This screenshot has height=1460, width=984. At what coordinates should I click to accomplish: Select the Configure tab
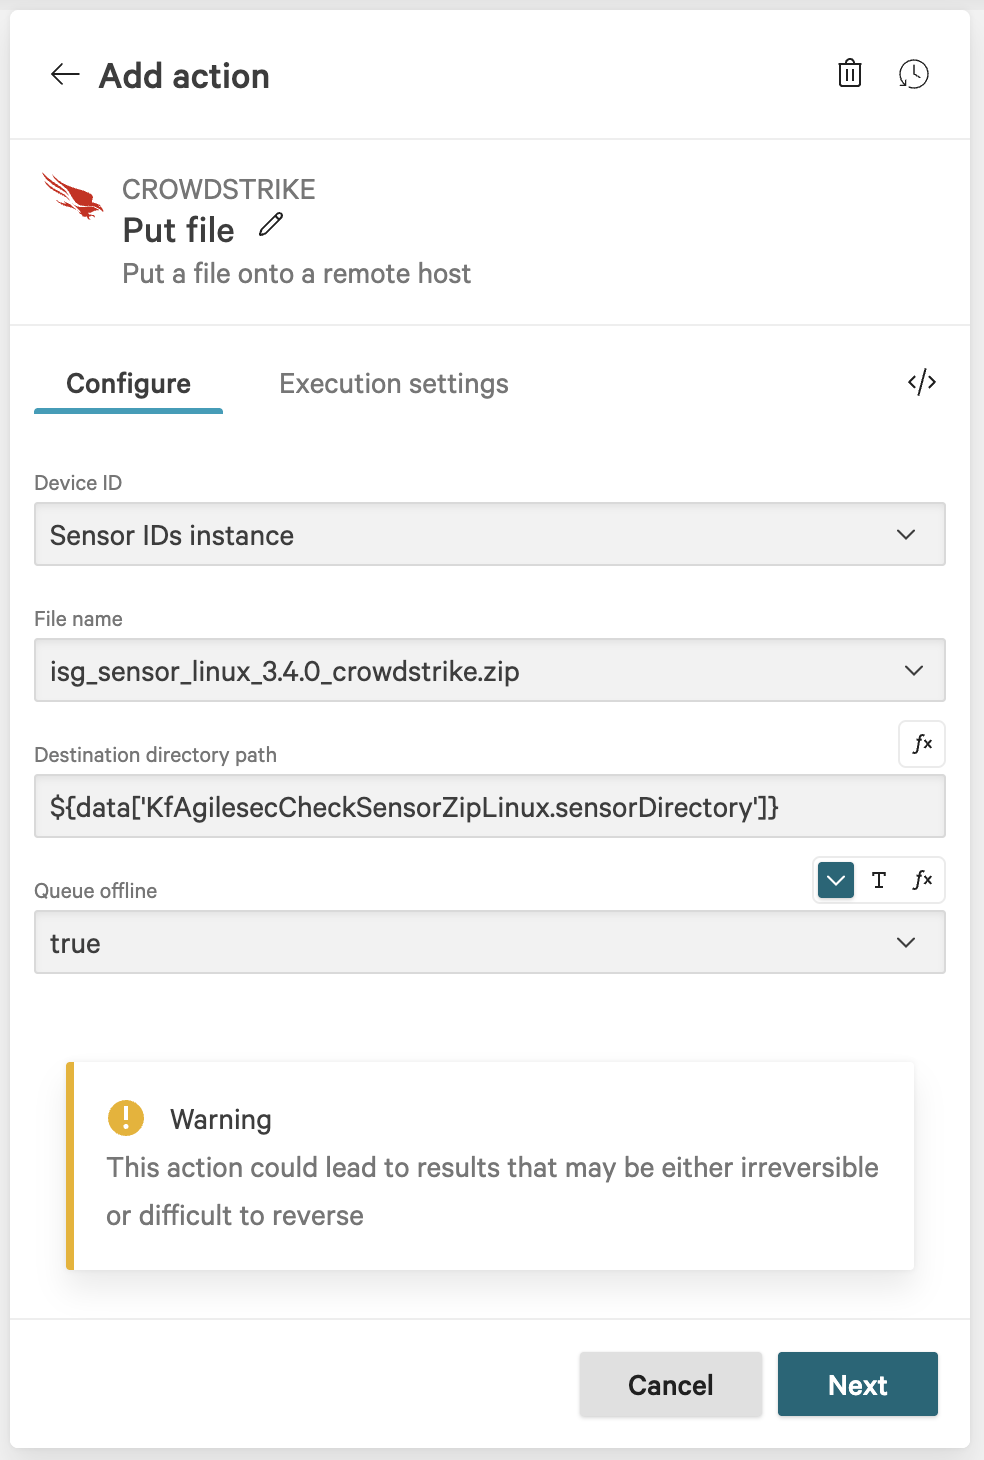(x=128, y=384)
